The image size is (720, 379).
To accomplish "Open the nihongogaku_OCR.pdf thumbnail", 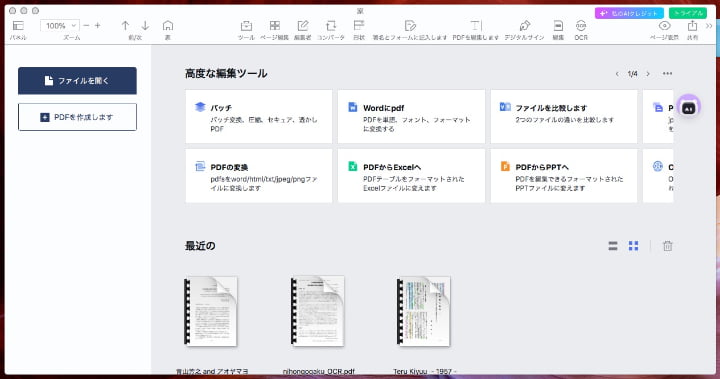I will pyautogui.click(x=318, y=311).
